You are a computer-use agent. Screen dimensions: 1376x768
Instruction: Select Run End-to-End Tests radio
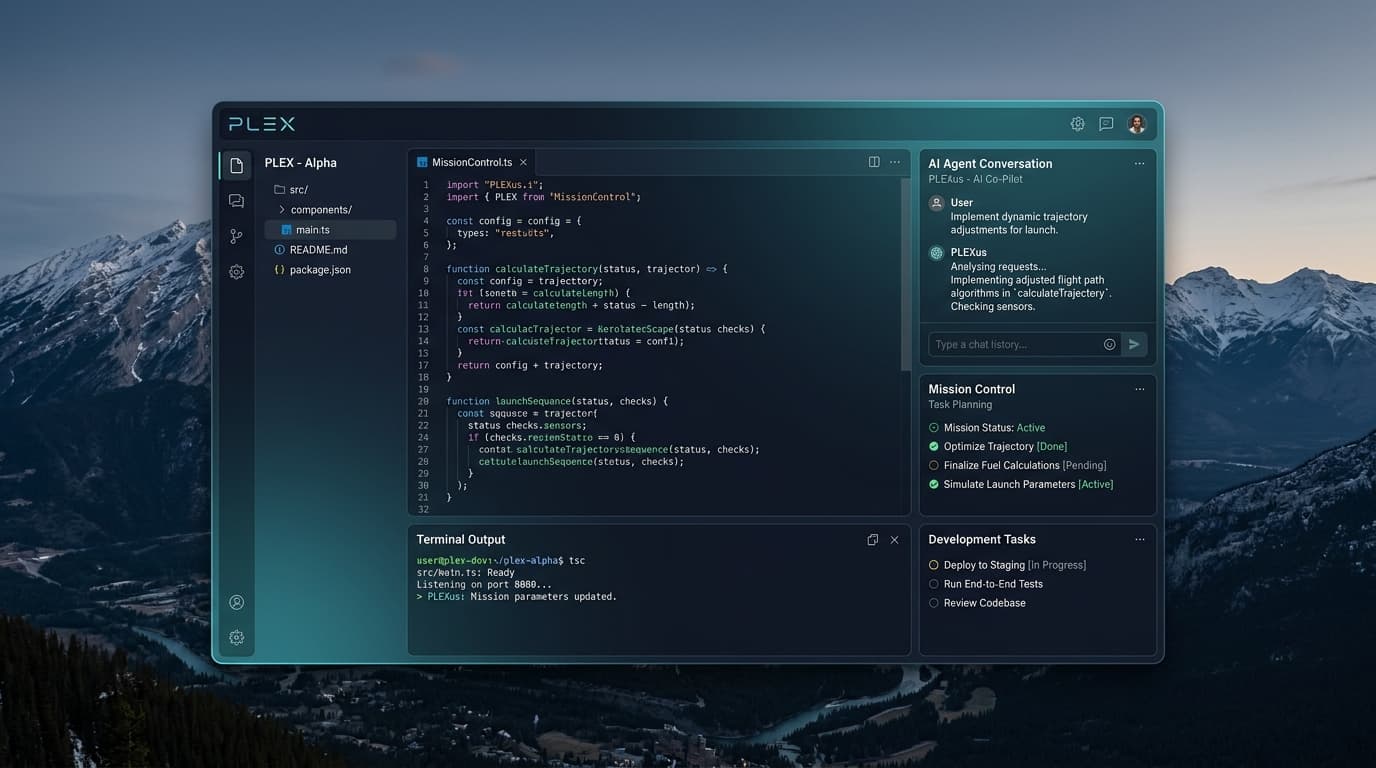[x=934, y=584]
